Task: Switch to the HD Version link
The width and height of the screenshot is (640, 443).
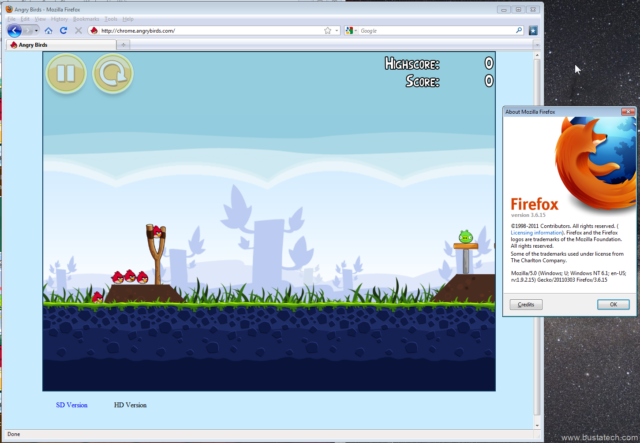Action: (130, 405)
